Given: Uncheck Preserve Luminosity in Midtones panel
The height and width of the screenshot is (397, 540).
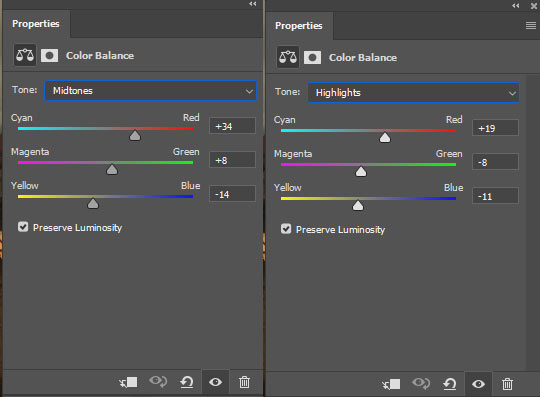Looking at the screenshot, I should (x=23, y=227).
